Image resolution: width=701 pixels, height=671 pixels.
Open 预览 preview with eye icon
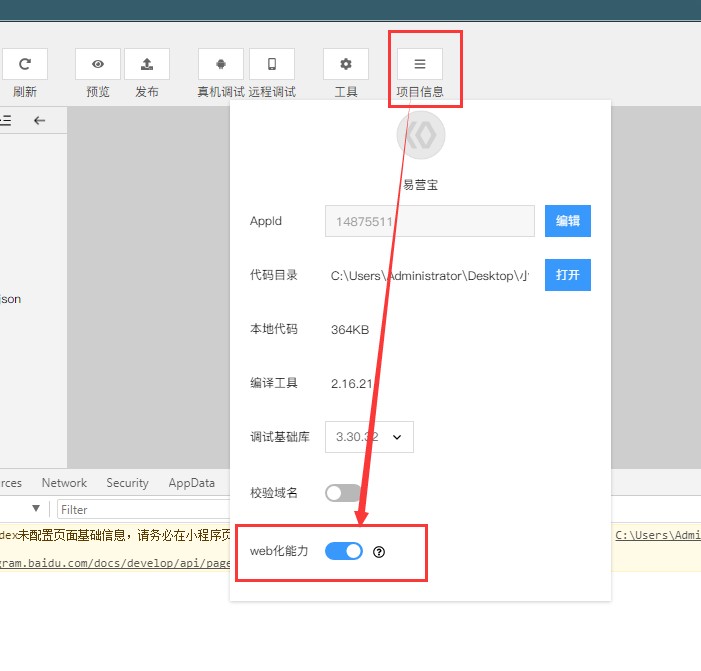98,64
